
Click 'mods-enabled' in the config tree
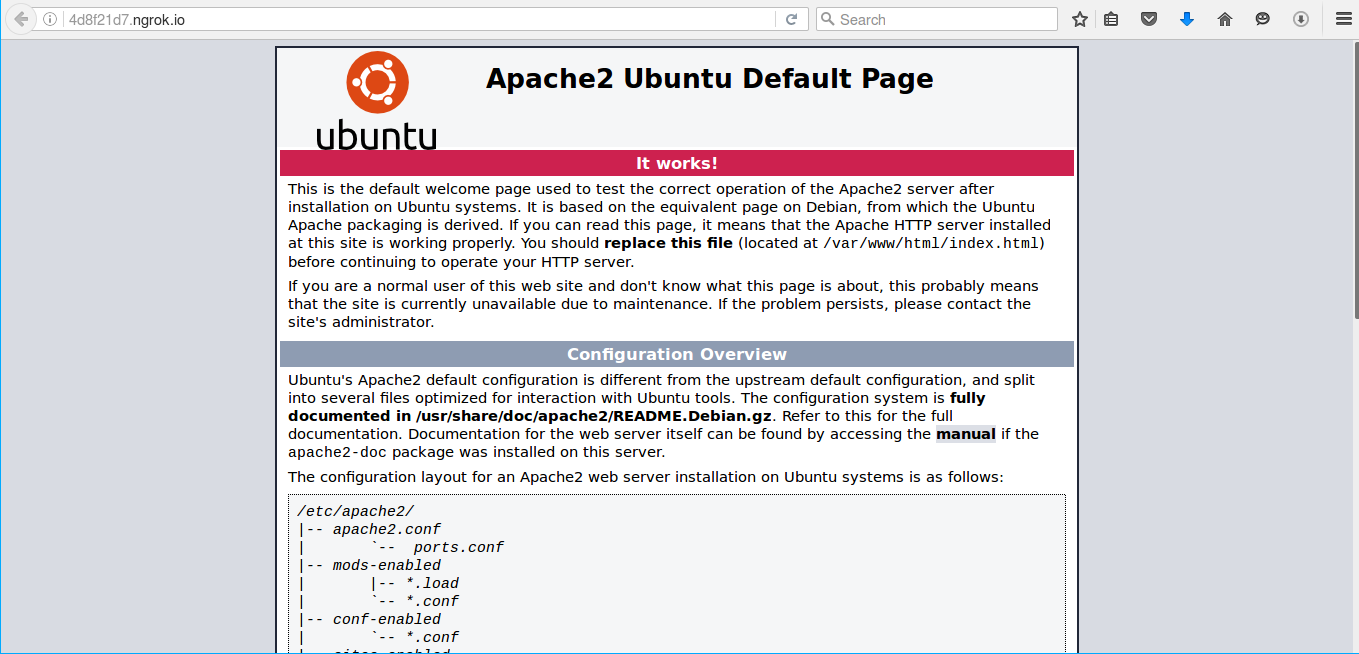[x=387, y=566]
